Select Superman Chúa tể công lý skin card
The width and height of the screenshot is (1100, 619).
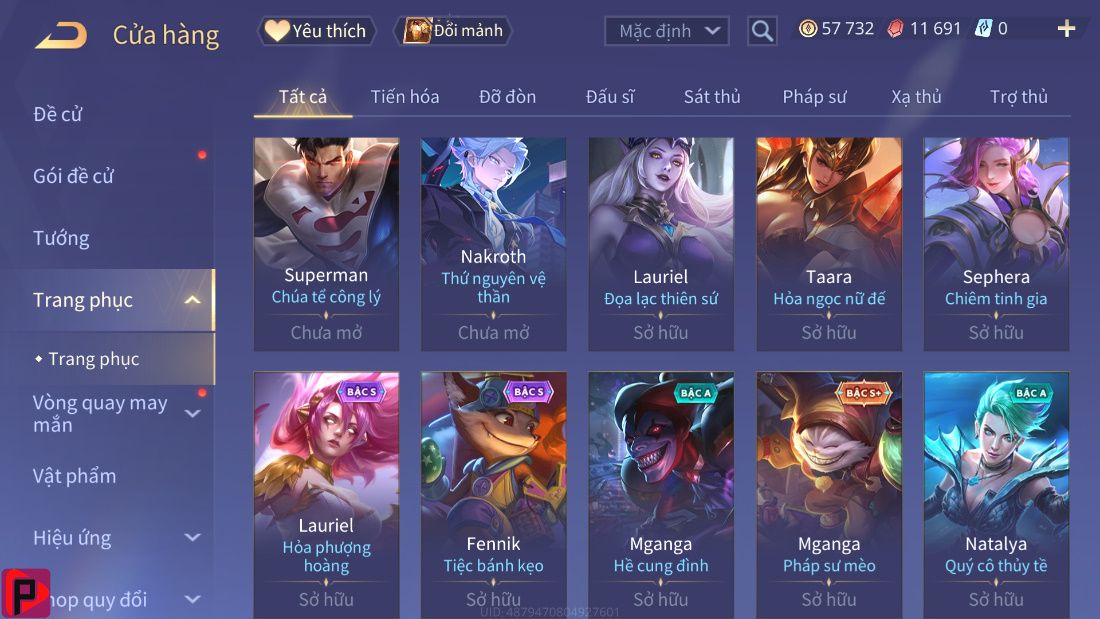click(326, 244)
